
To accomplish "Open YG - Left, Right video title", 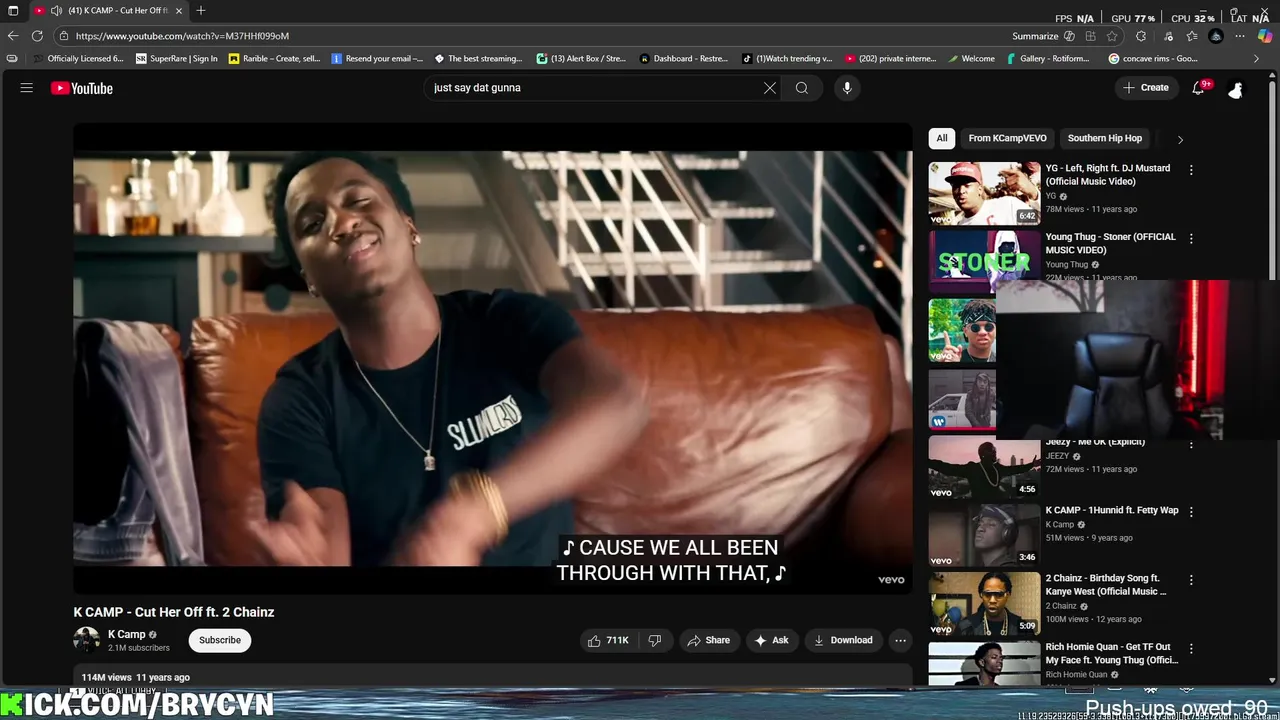I will [1108, 175].
